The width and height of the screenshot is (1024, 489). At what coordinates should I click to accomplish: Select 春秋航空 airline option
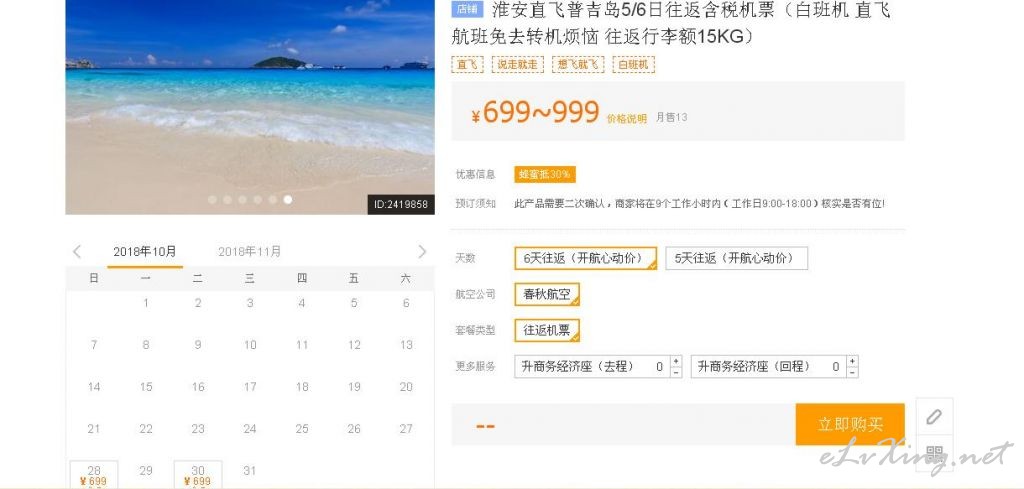(x=547, y=294)
